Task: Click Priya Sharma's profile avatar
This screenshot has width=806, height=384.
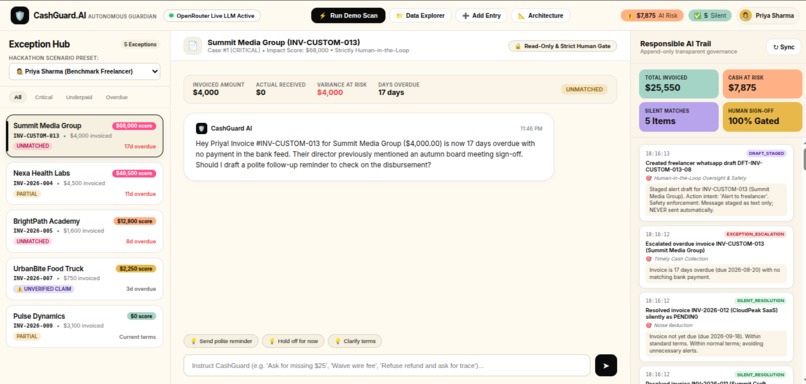Action: click(745, 15)
